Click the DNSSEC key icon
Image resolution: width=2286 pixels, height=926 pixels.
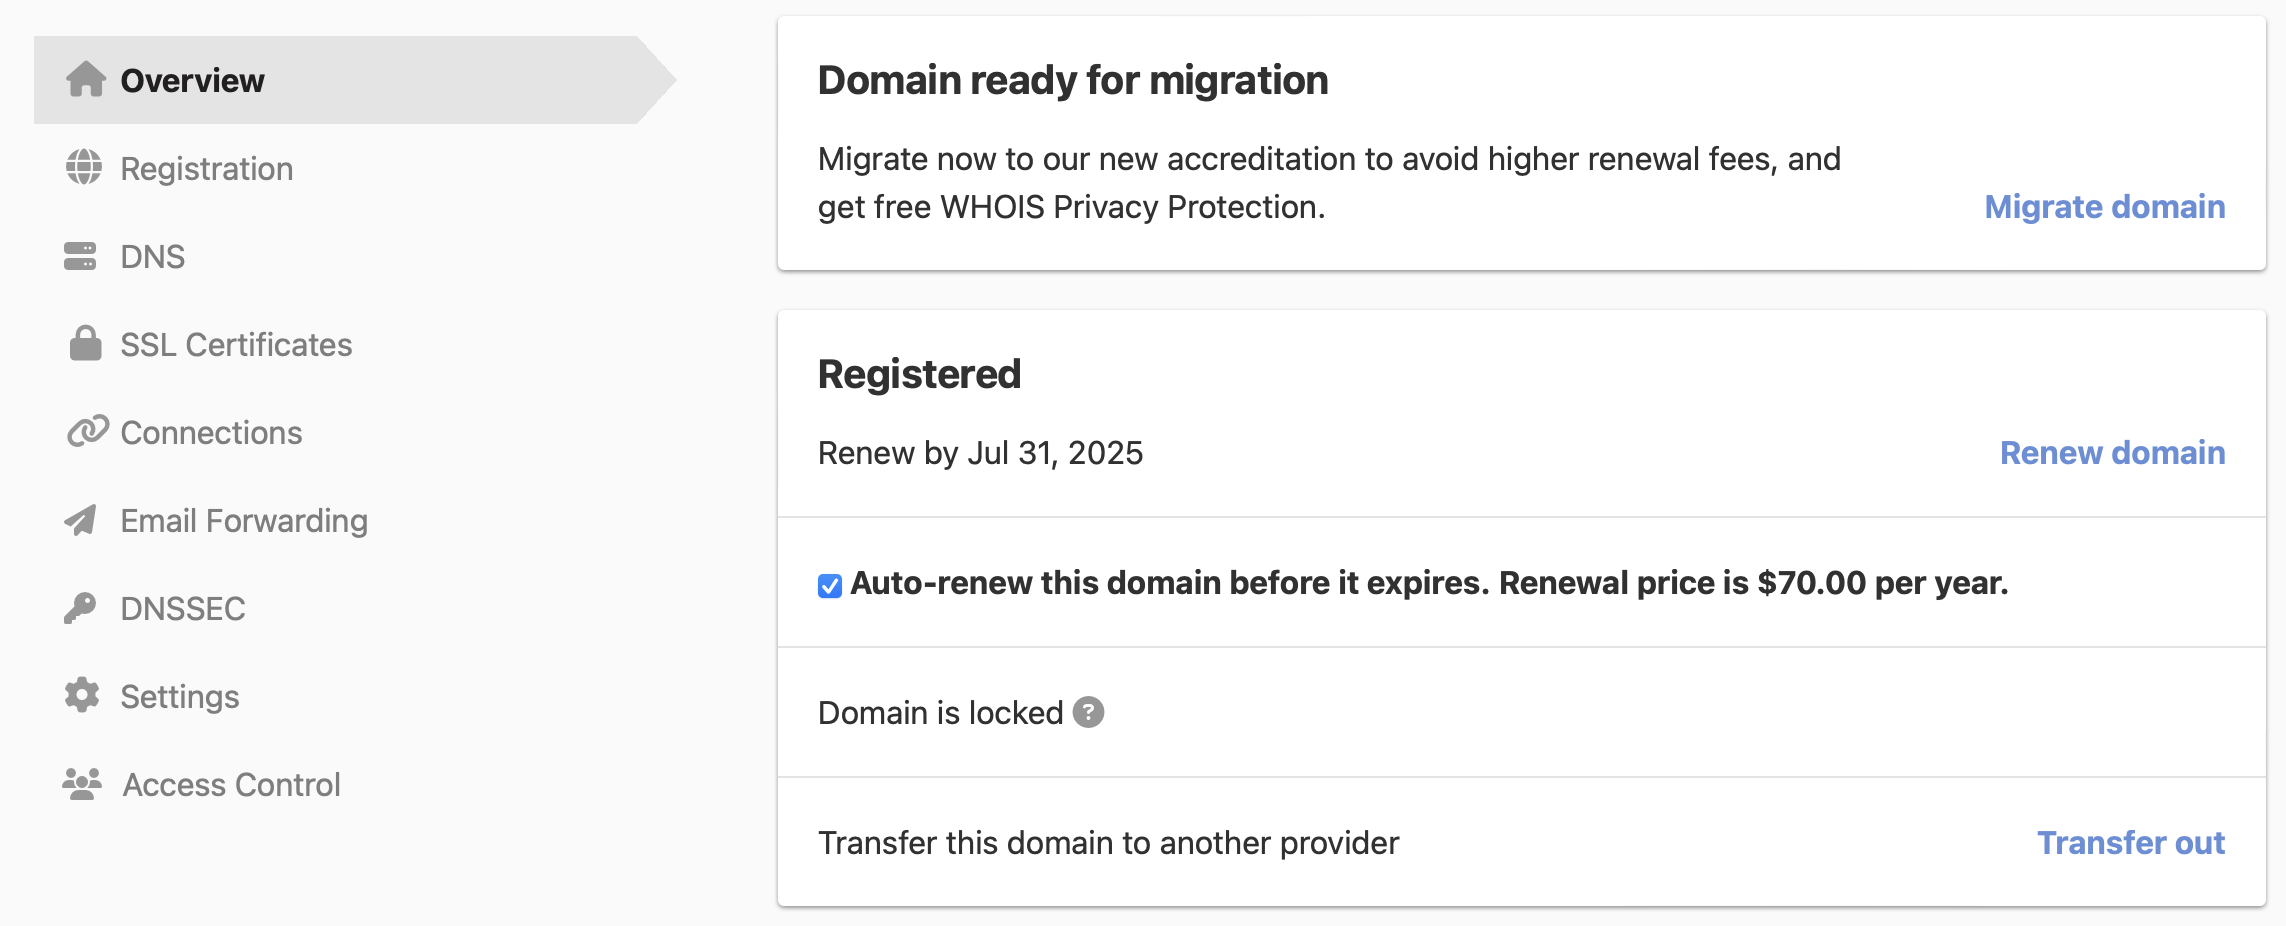point(84,608)
